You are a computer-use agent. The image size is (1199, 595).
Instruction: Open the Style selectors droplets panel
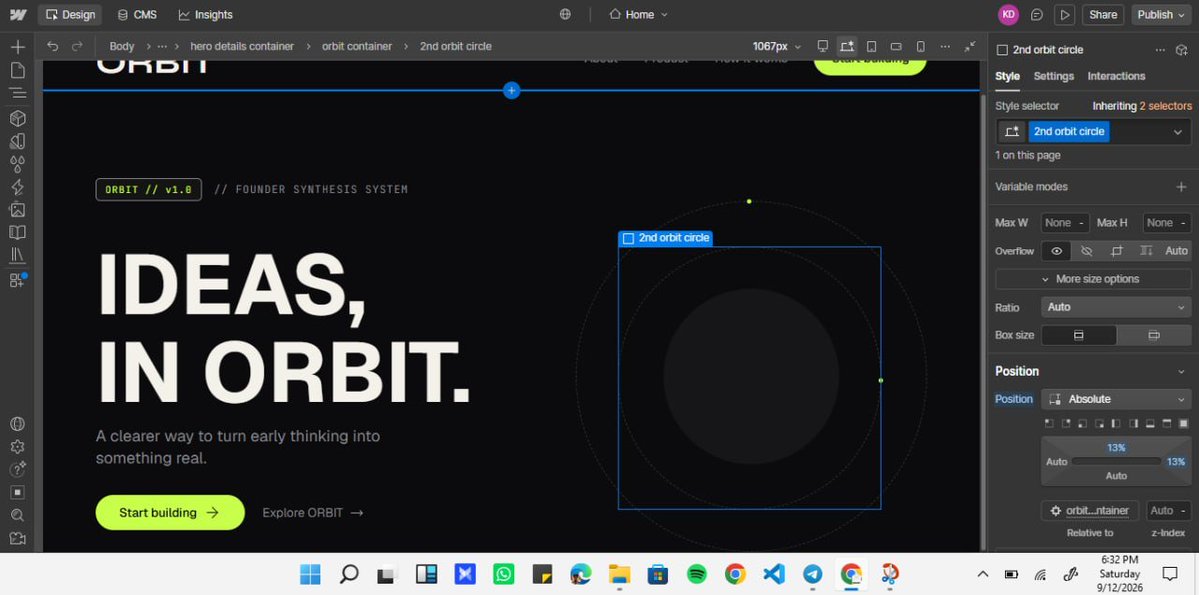[18, 164]
